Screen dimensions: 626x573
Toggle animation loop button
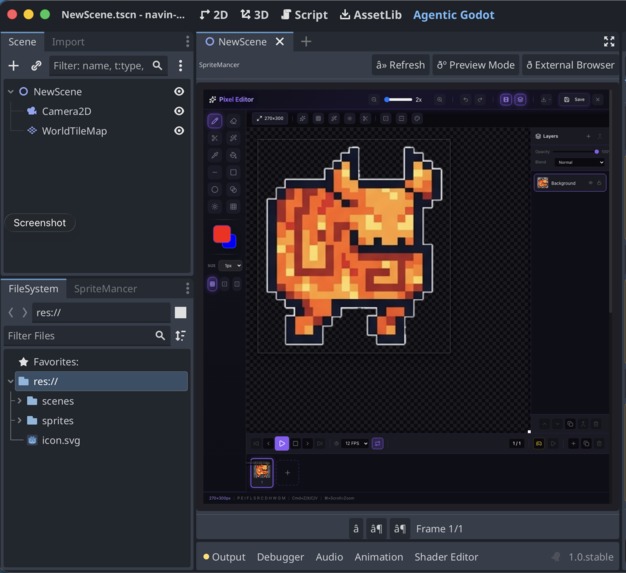tap(377, 443)
